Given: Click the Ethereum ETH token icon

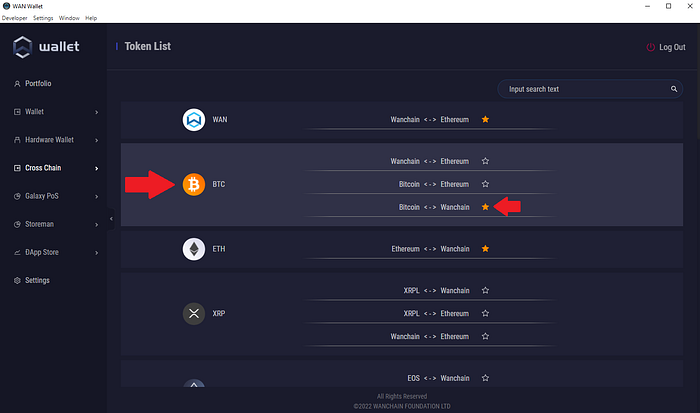Looking at the screenshot, I should pyautogui.click(x=194, y=249).
